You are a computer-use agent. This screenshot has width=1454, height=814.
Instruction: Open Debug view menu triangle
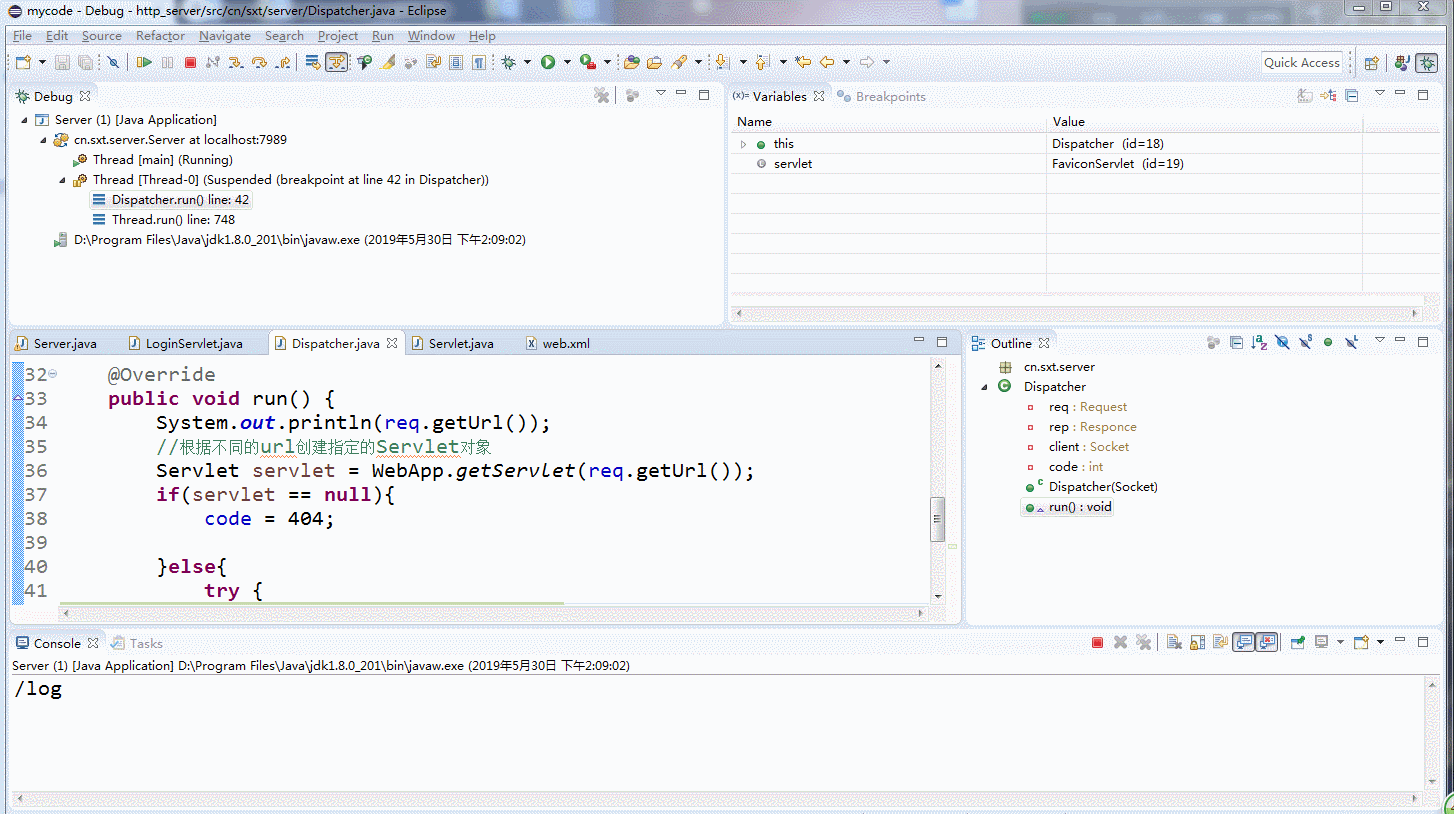pyautogui.click(x=660, y=93)
